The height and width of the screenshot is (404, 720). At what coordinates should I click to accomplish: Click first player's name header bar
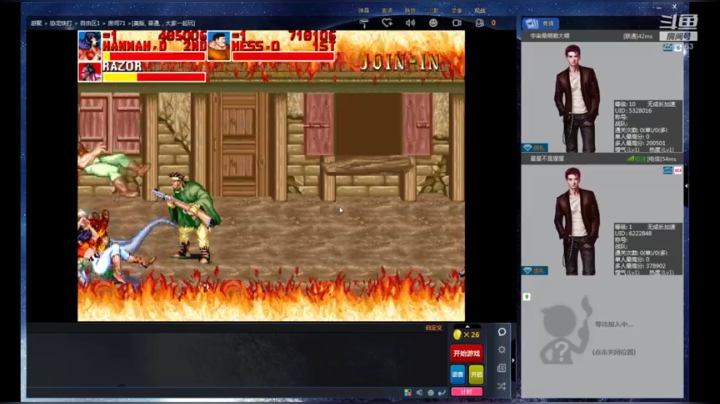click(602, 36)
